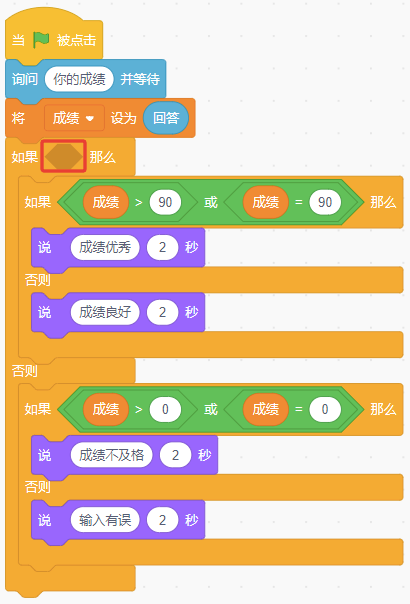The image size is (410, 604).
Task: Click the green flag icon in hat block
Action: coord(41,40)
